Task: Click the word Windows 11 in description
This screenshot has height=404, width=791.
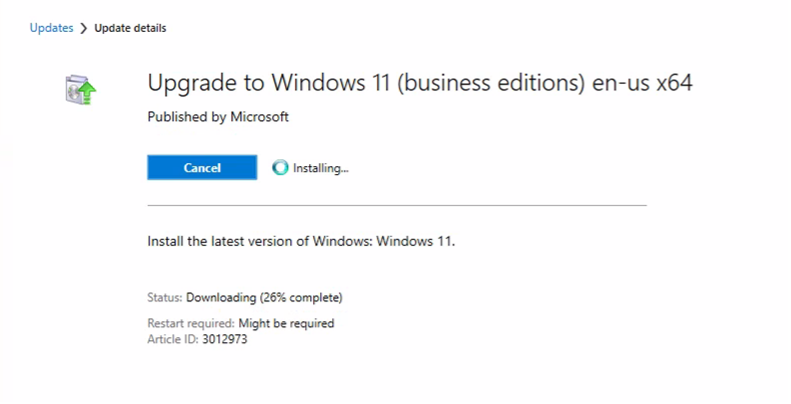Action: click(x=416, y=241)
